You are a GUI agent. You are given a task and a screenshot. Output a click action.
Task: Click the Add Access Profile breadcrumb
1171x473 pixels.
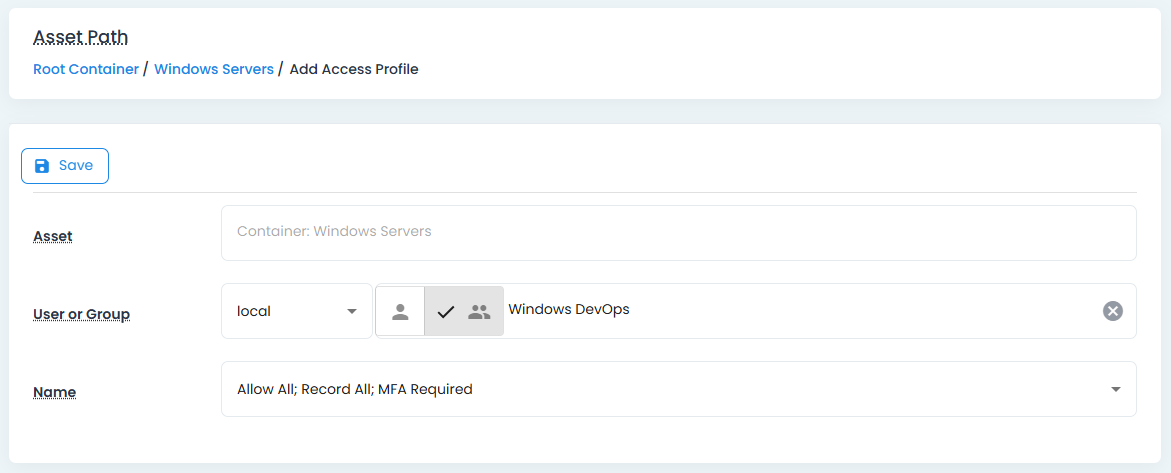(353, 69)
